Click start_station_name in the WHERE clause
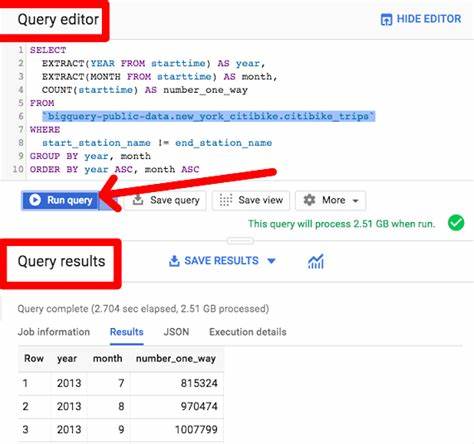 [x=96, y=143]
